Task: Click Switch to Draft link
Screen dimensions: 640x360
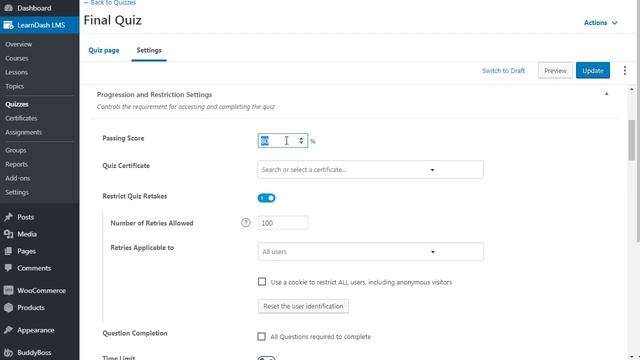Action: [x=503, y=71]
